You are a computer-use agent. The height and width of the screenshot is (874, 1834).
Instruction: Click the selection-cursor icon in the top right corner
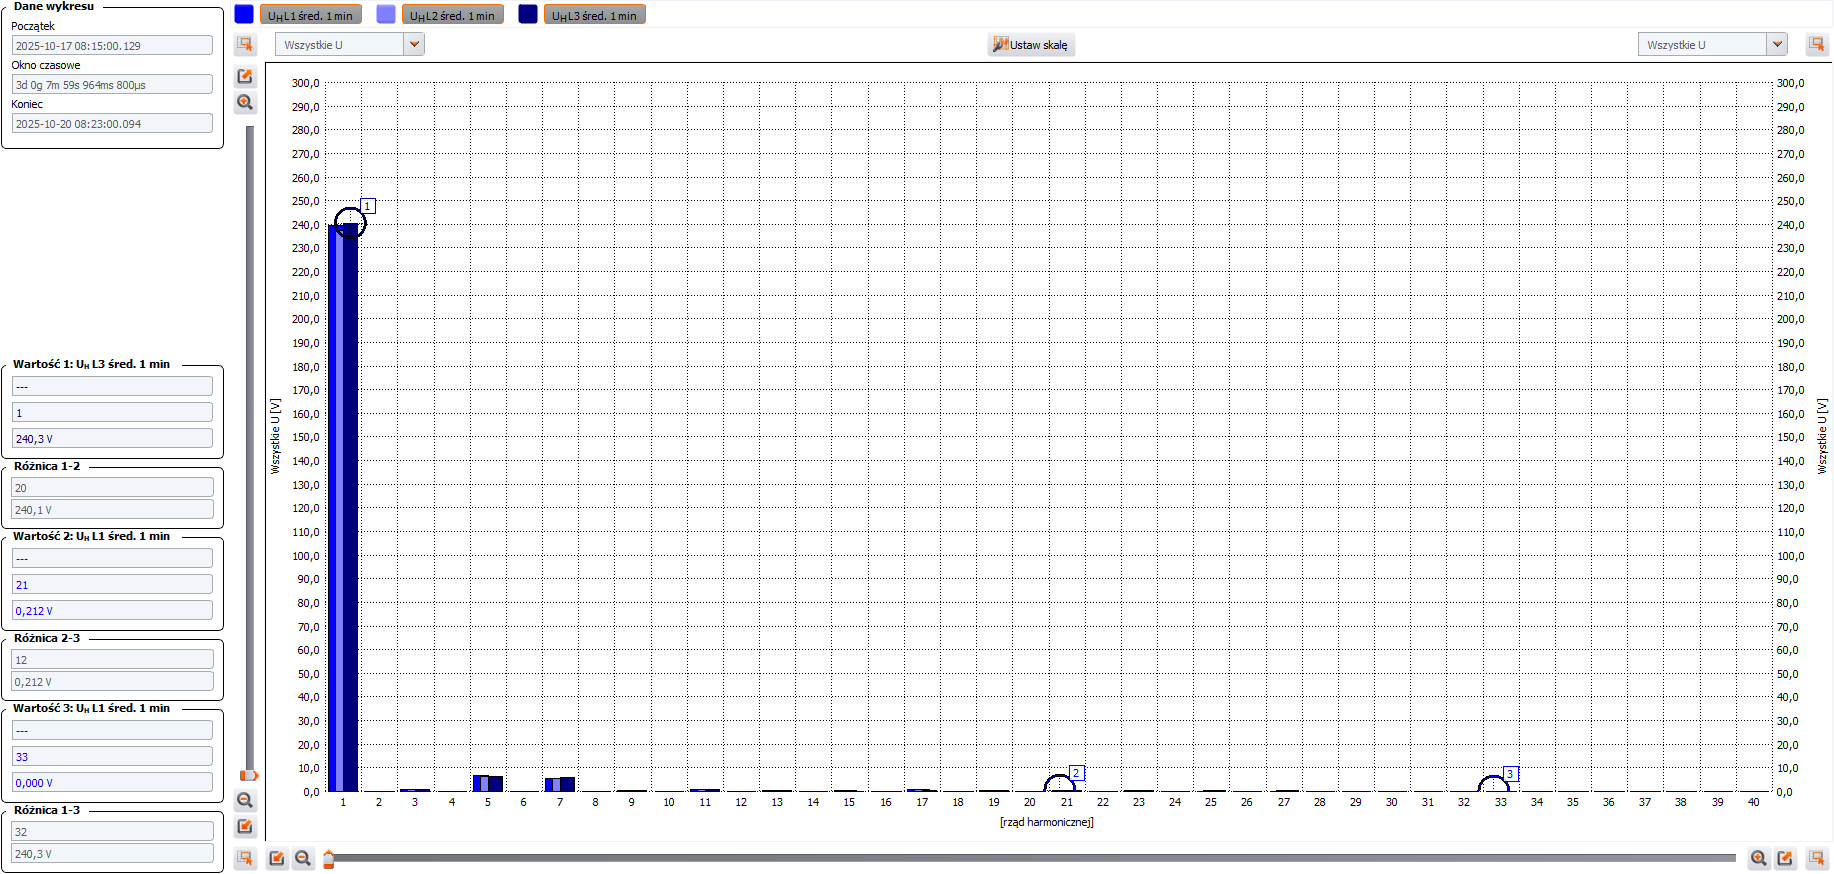coord(1817,45)
